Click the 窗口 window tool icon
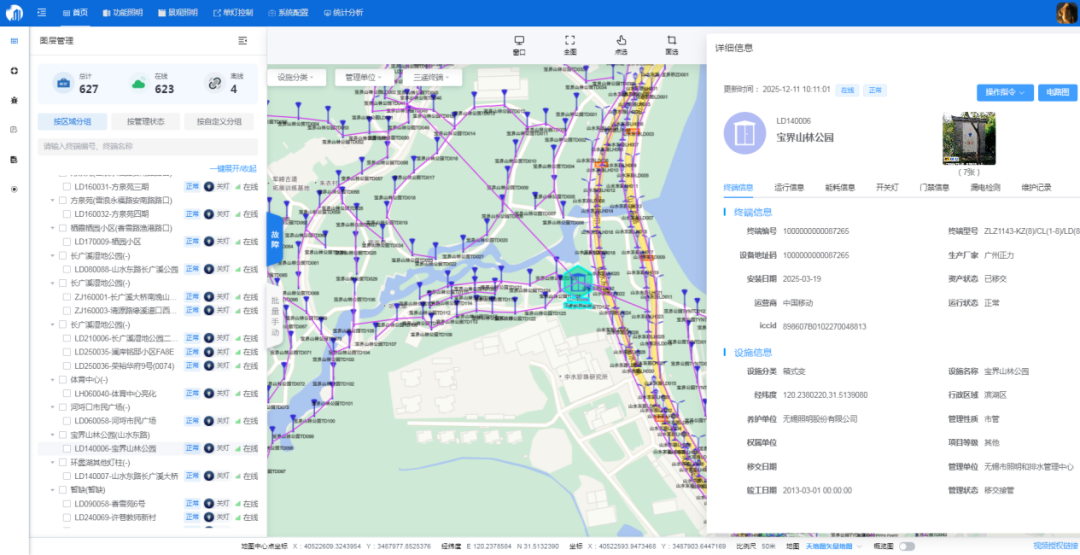 click(519, 44)
